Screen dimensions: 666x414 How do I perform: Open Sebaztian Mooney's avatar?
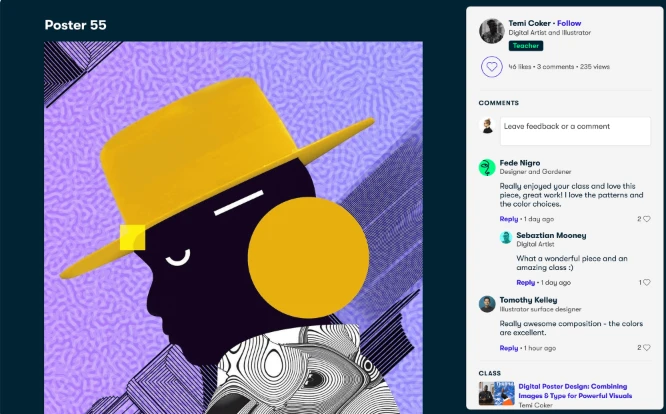click(x=505, y=237)
